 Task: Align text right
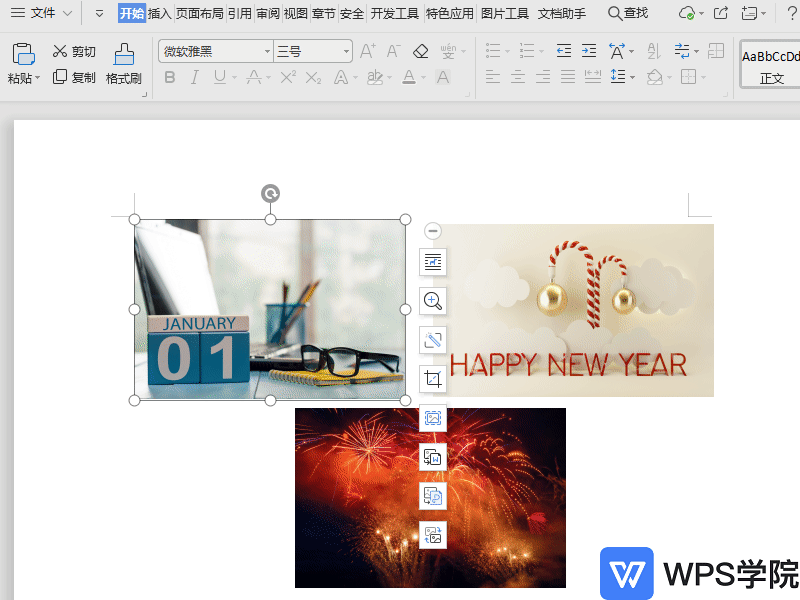click(543, 78)
